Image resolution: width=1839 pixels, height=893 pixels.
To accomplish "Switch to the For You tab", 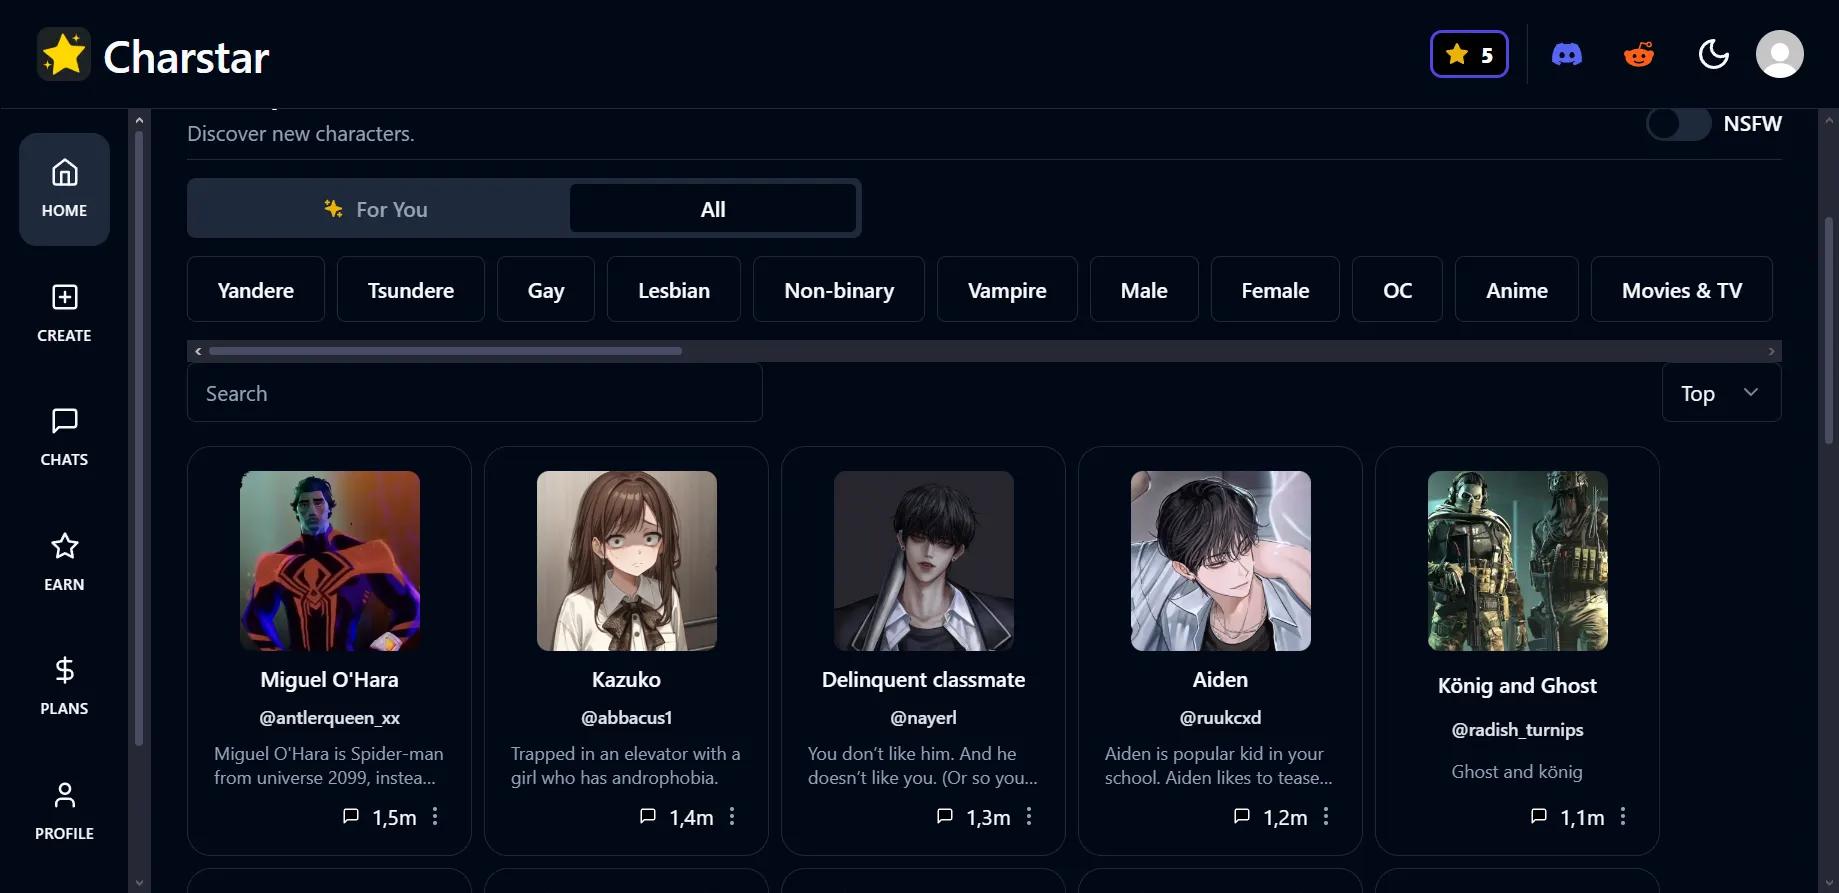I will click(x=378, y=209).
